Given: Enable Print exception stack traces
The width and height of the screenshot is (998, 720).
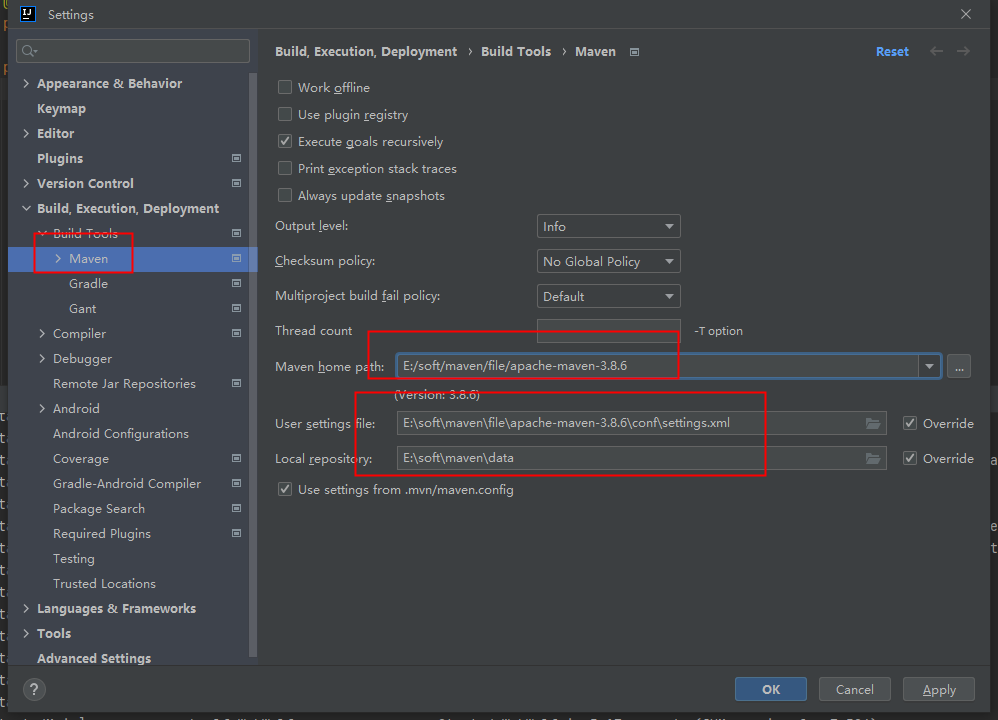Looking at the screenshot, I should tap(285, 169).
